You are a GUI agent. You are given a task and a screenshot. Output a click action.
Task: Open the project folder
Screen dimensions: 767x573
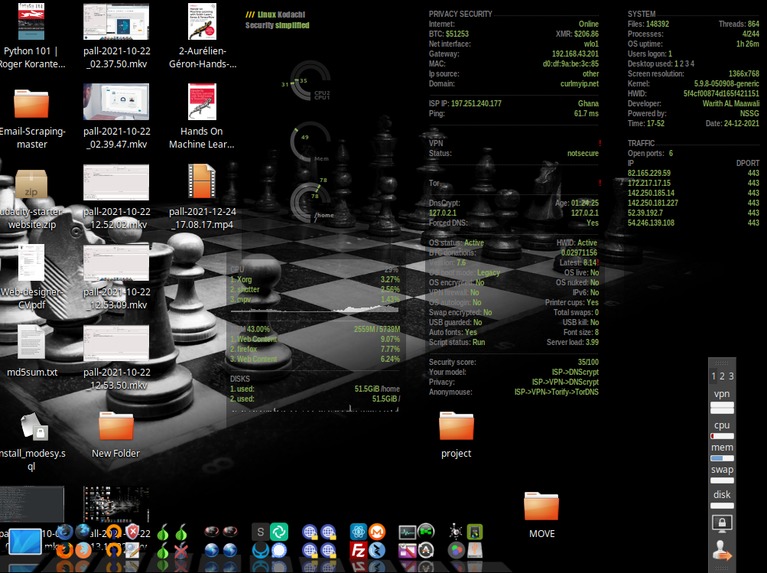pos(456,426)
